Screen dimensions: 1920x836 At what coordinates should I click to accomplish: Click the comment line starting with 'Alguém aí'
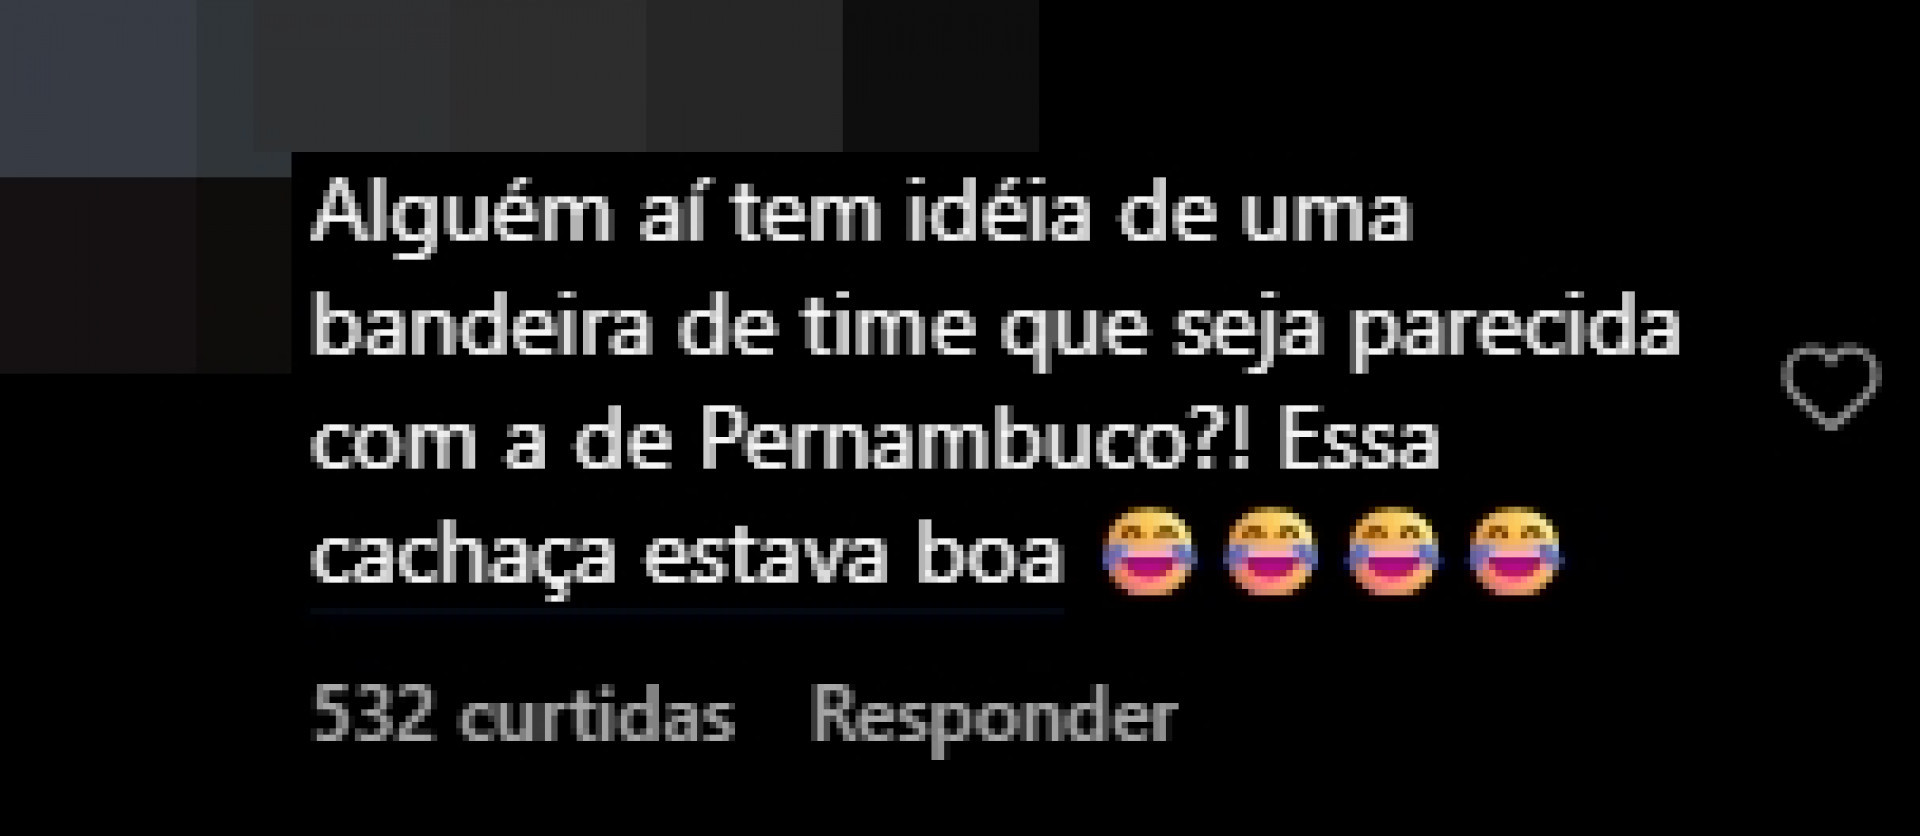click(x=861, y=215)
